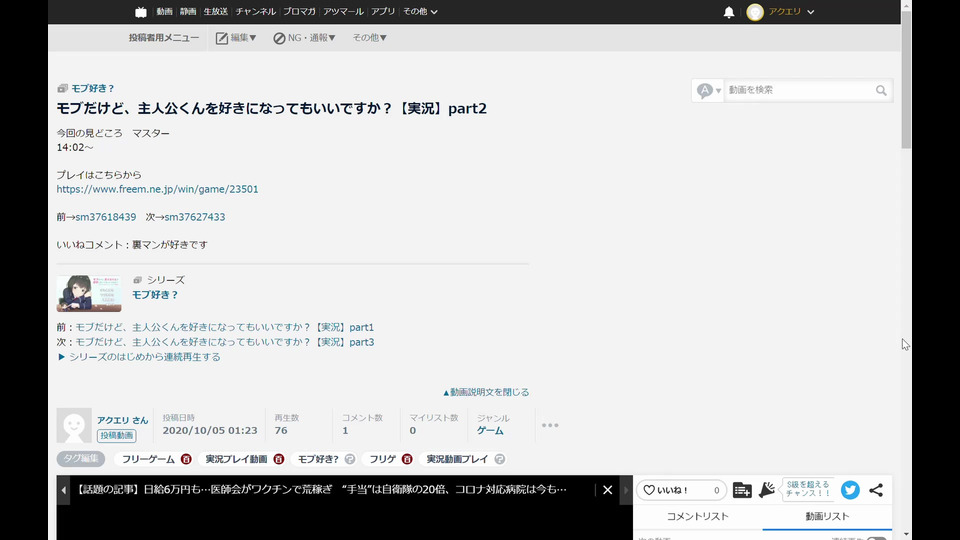Open 生放送 in the top menu

click(x=216, y=12)
